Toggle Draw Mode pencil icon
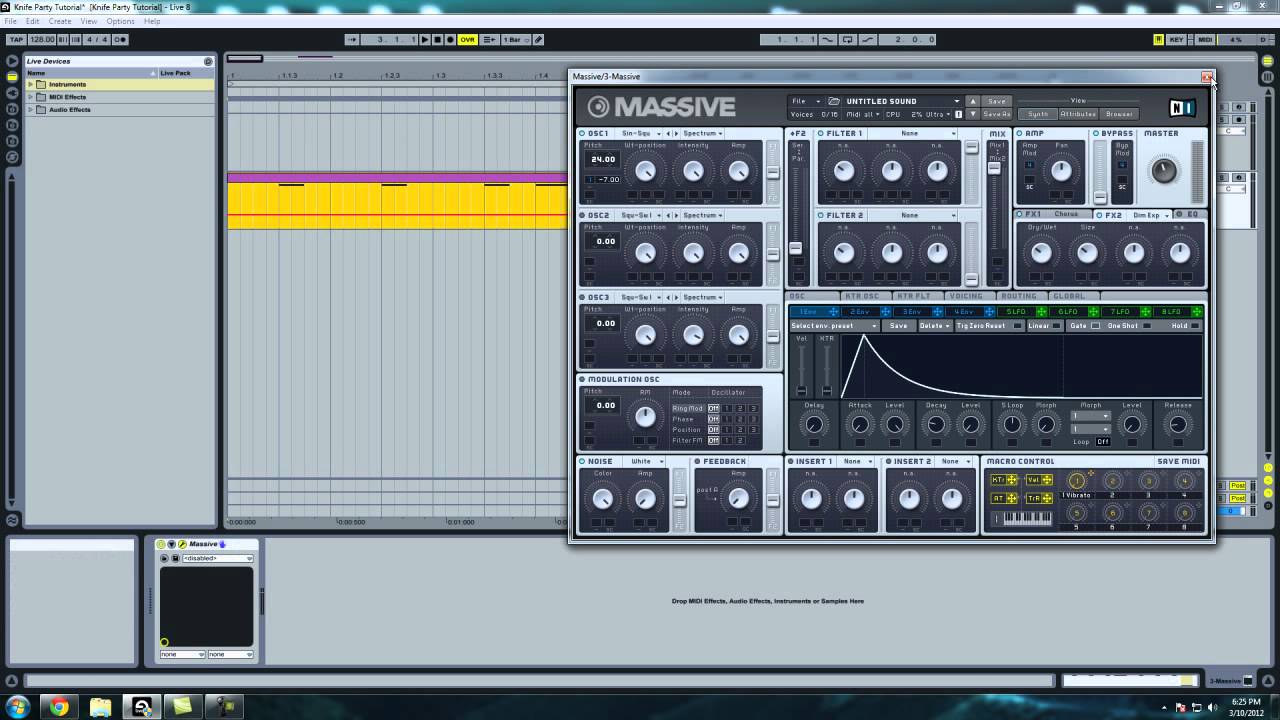The height and width of the screenshot is (720, 1280). [x=538, y=40]
